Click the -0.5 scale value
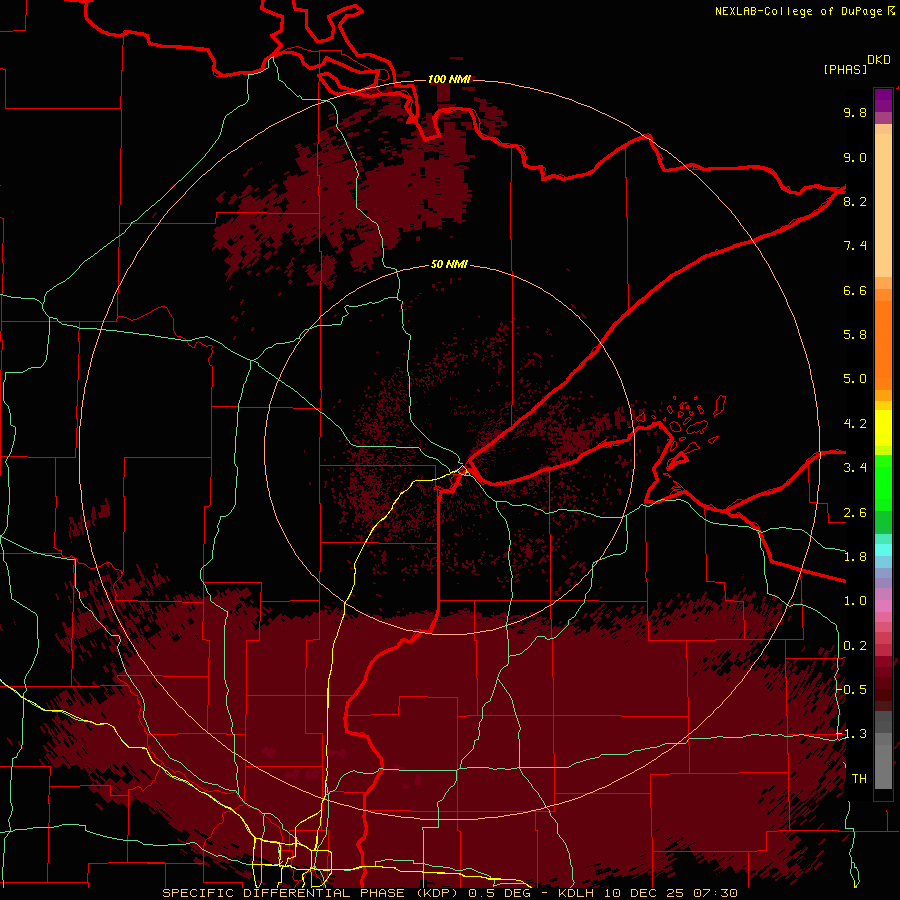This screenshot has height=900, width=900. pos(852,690)
